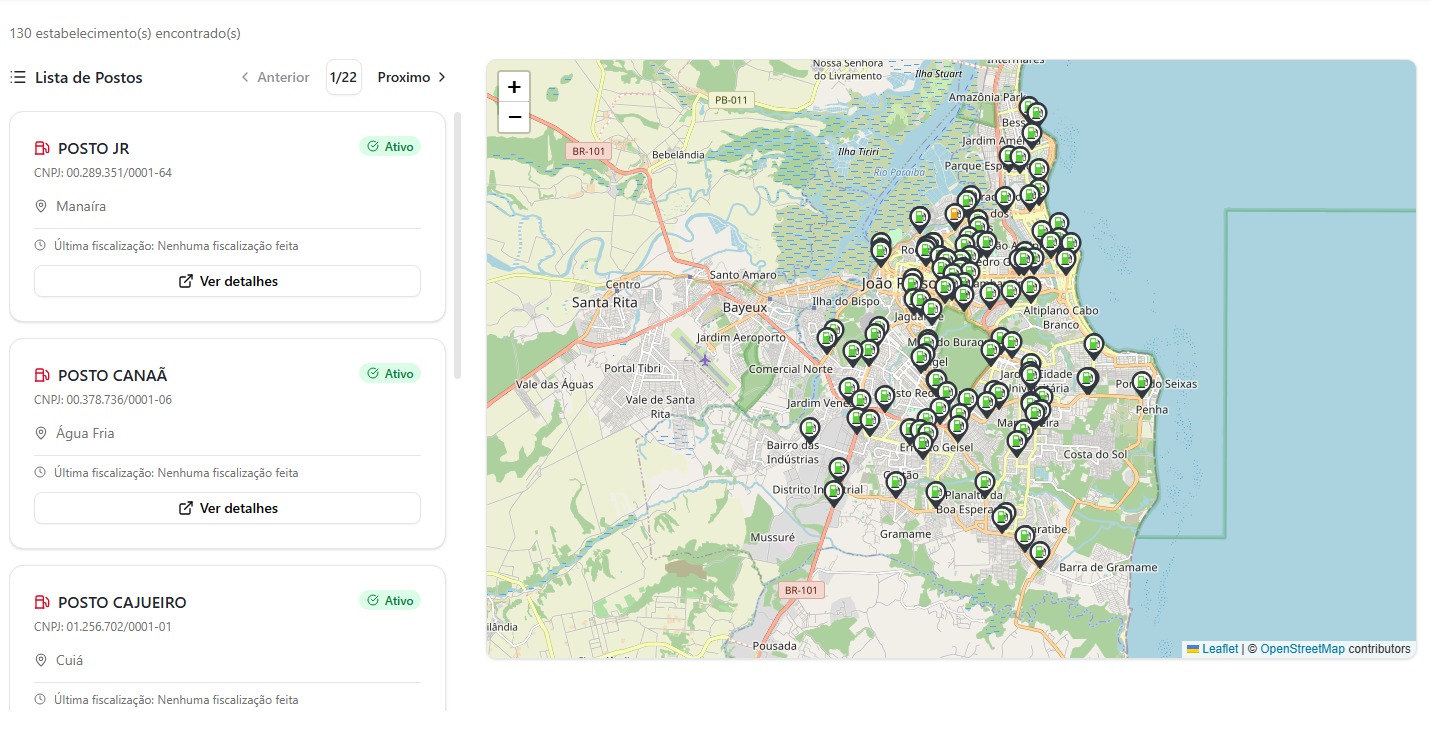Click the Ativo status badge on POSTO JR

coord(390,147)
